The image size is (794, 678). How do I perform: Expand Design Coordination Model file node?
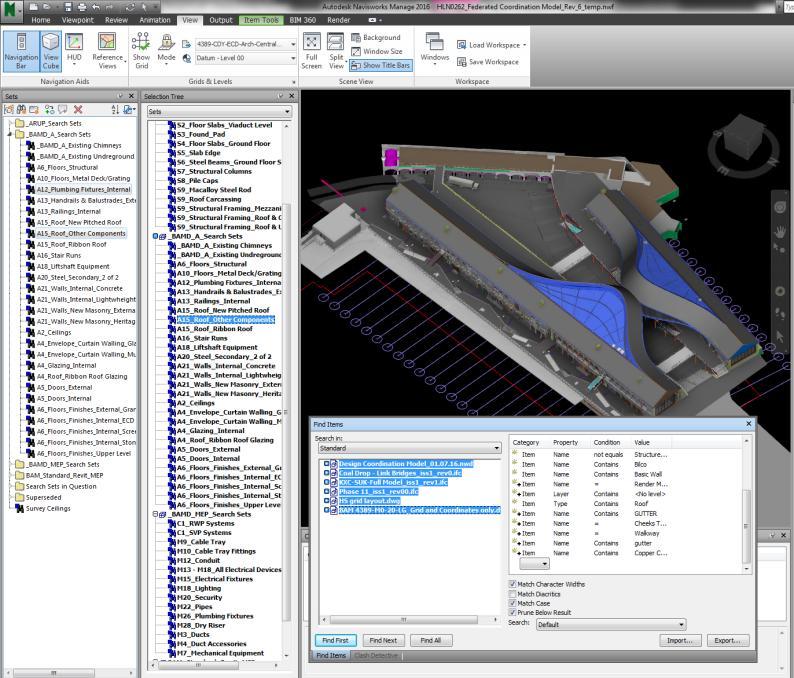[x=327, y=463]
